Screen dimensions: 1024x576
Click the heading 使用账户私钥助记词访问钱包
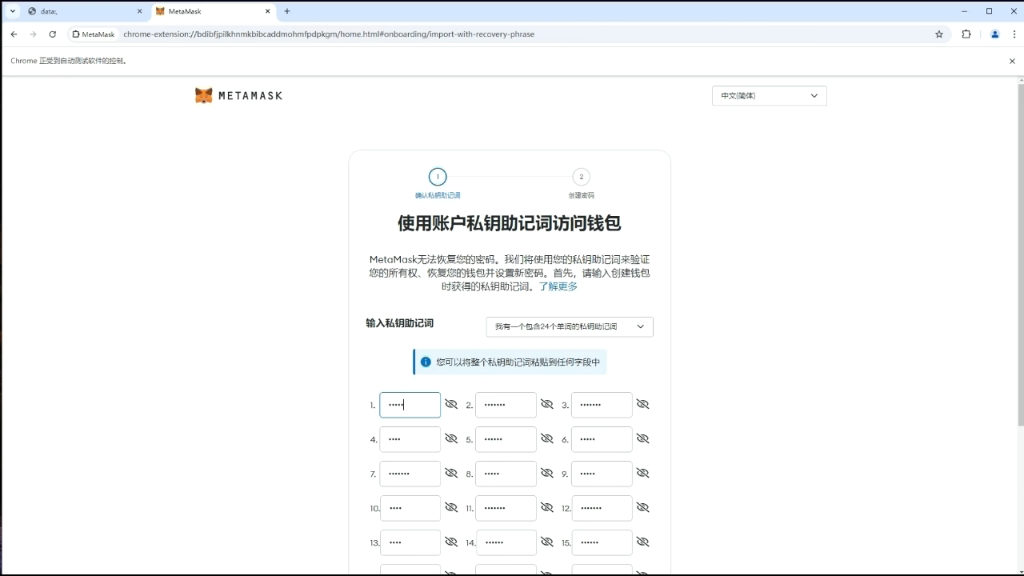(x=509, y=223)
